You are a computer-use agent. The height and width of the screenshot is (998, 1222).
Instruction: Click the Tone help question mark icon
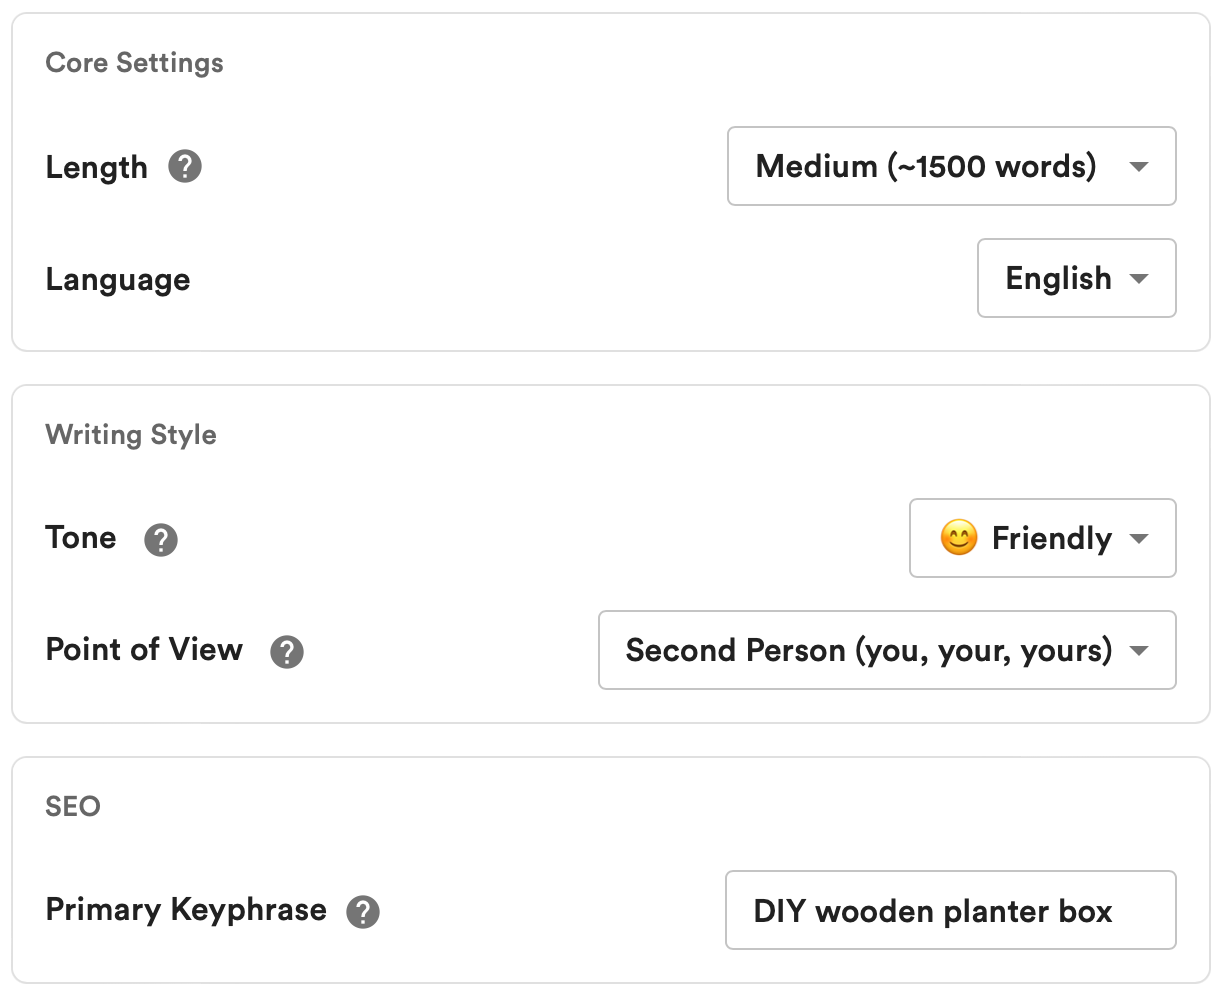coord(161,540)
